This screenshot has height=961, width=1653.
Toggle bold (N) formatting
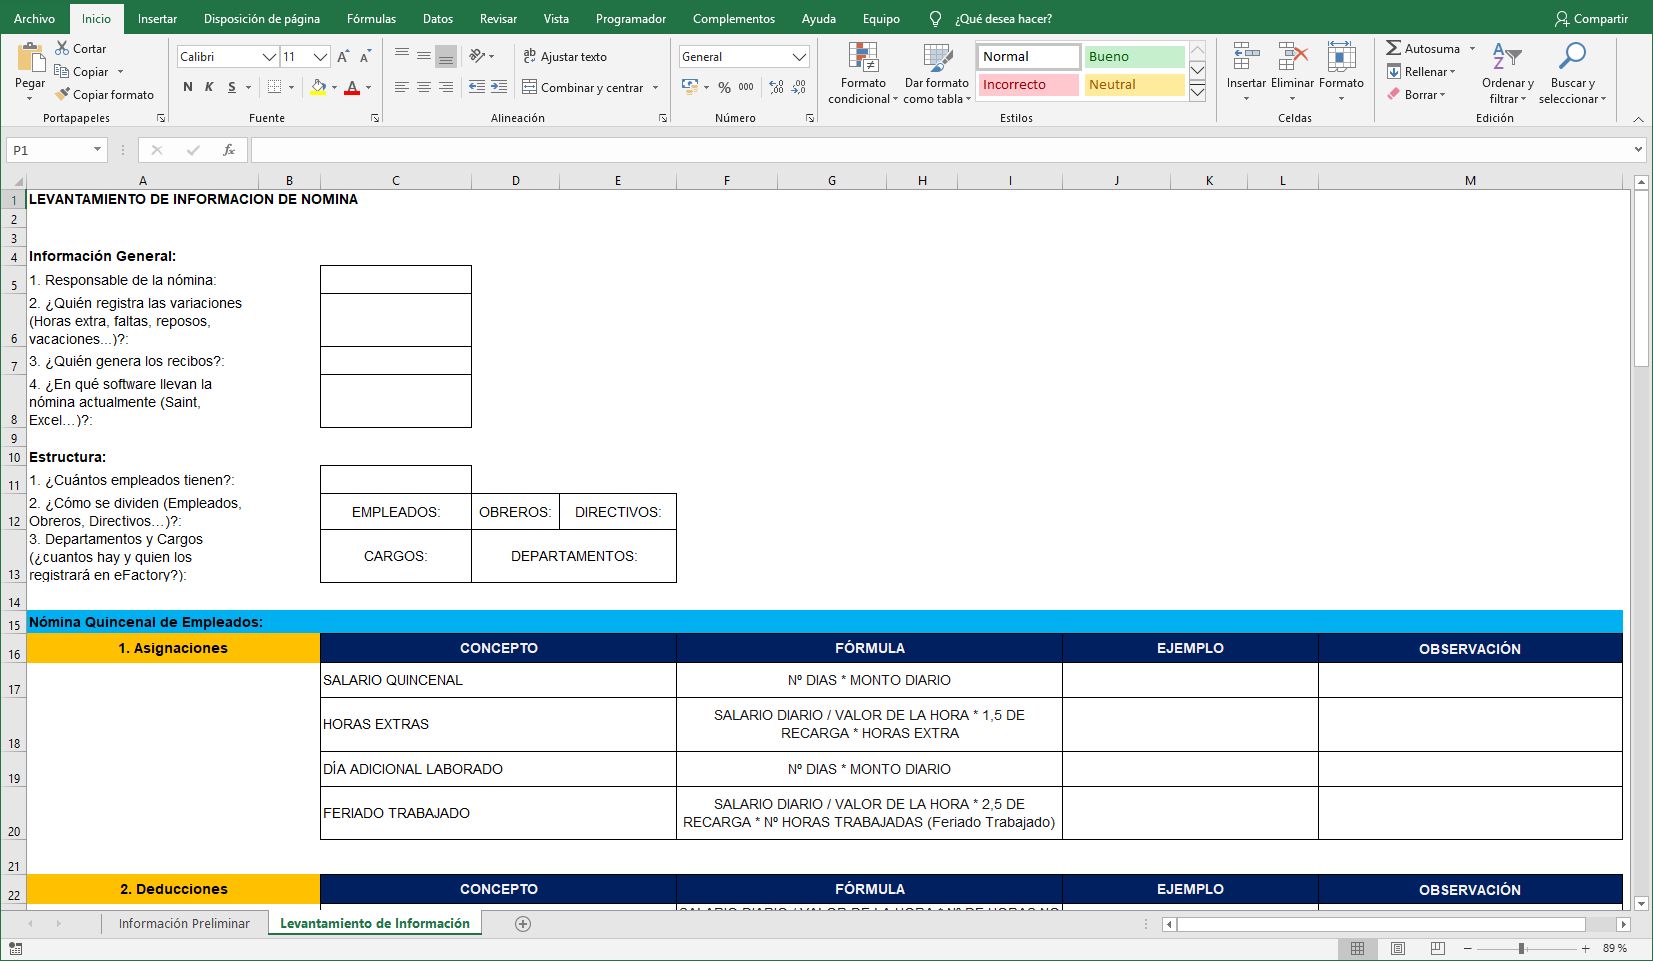(x=187, y=87)
